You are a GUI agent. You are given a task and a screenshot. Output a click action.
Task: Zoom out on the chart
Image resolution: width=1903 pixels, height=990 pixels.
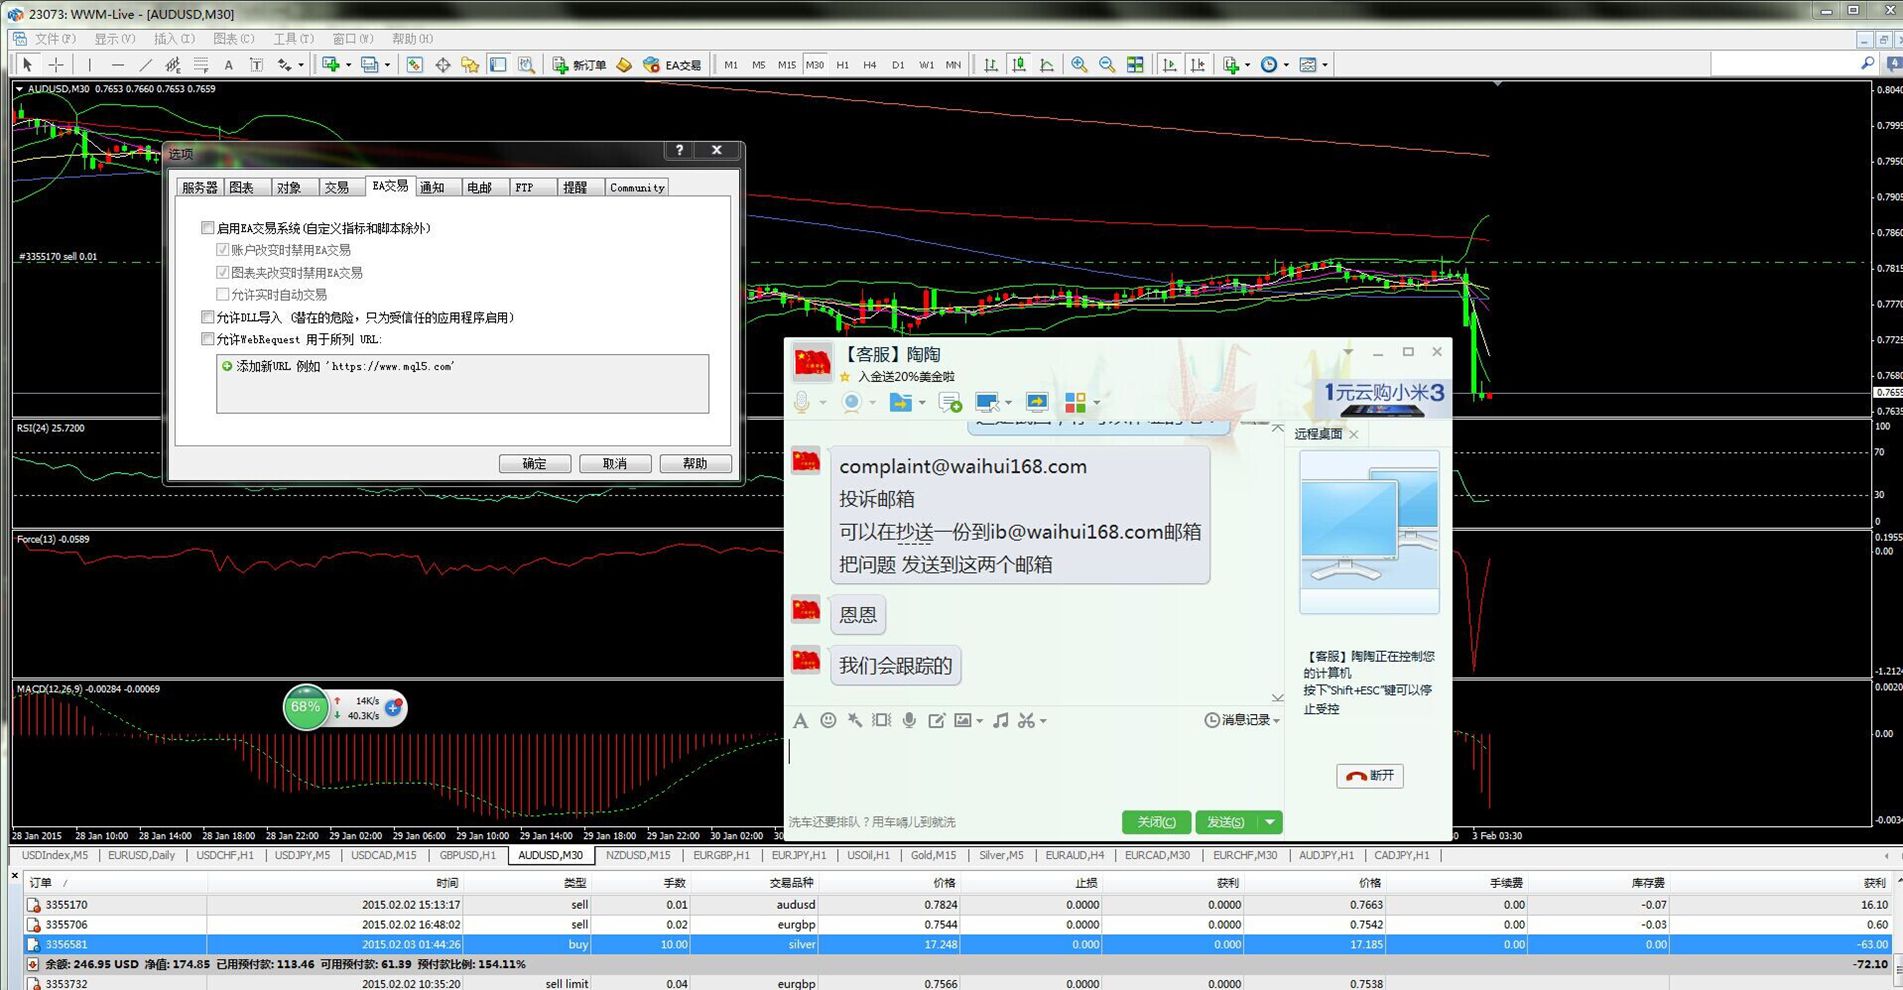point(1107,65)
